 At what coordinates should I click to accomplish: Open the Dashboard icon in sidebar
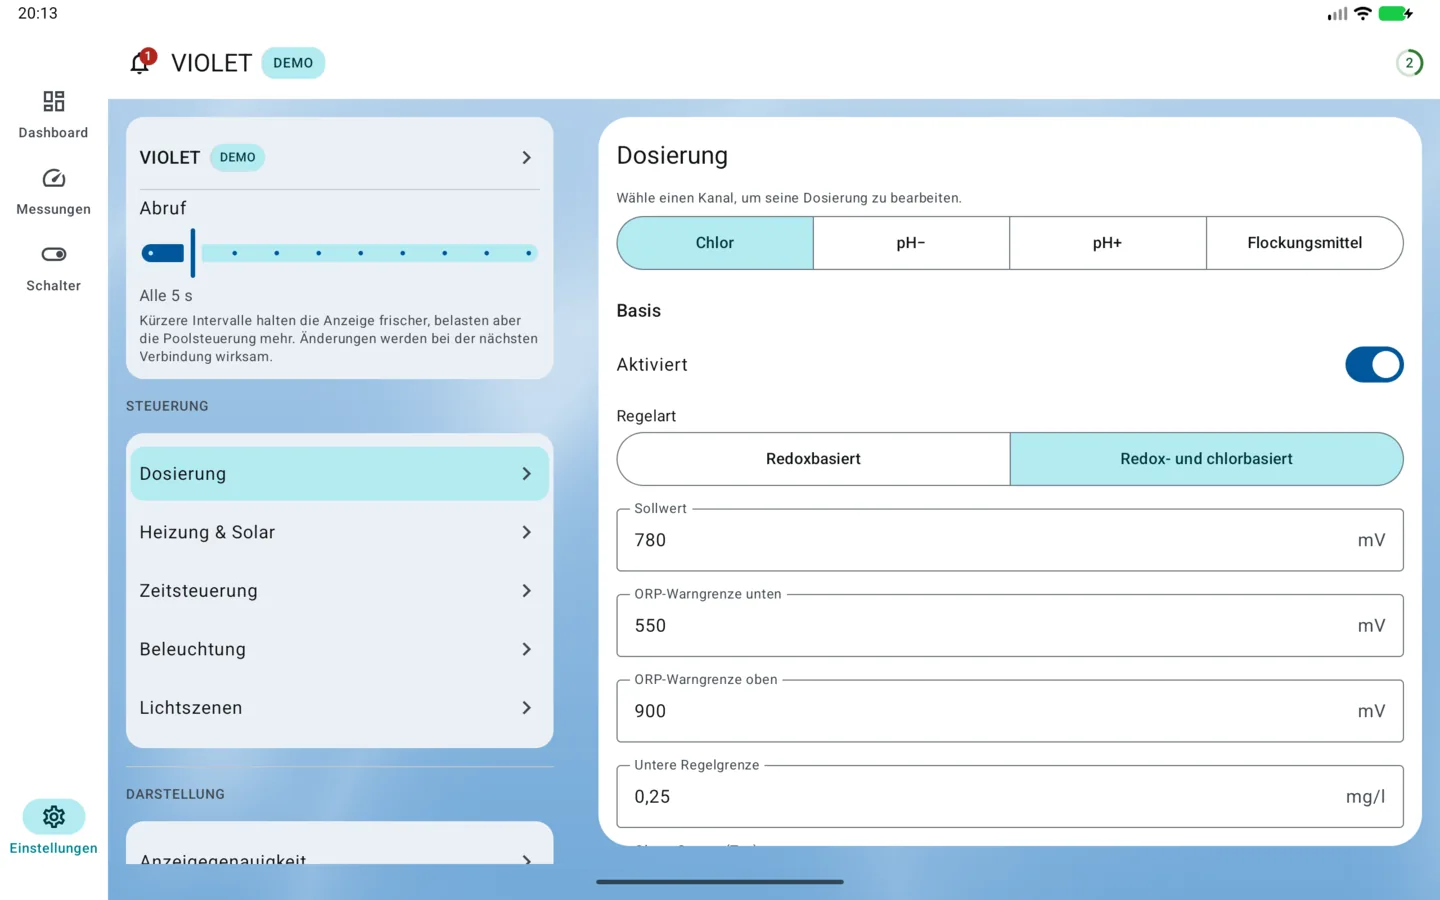point(54,101)
